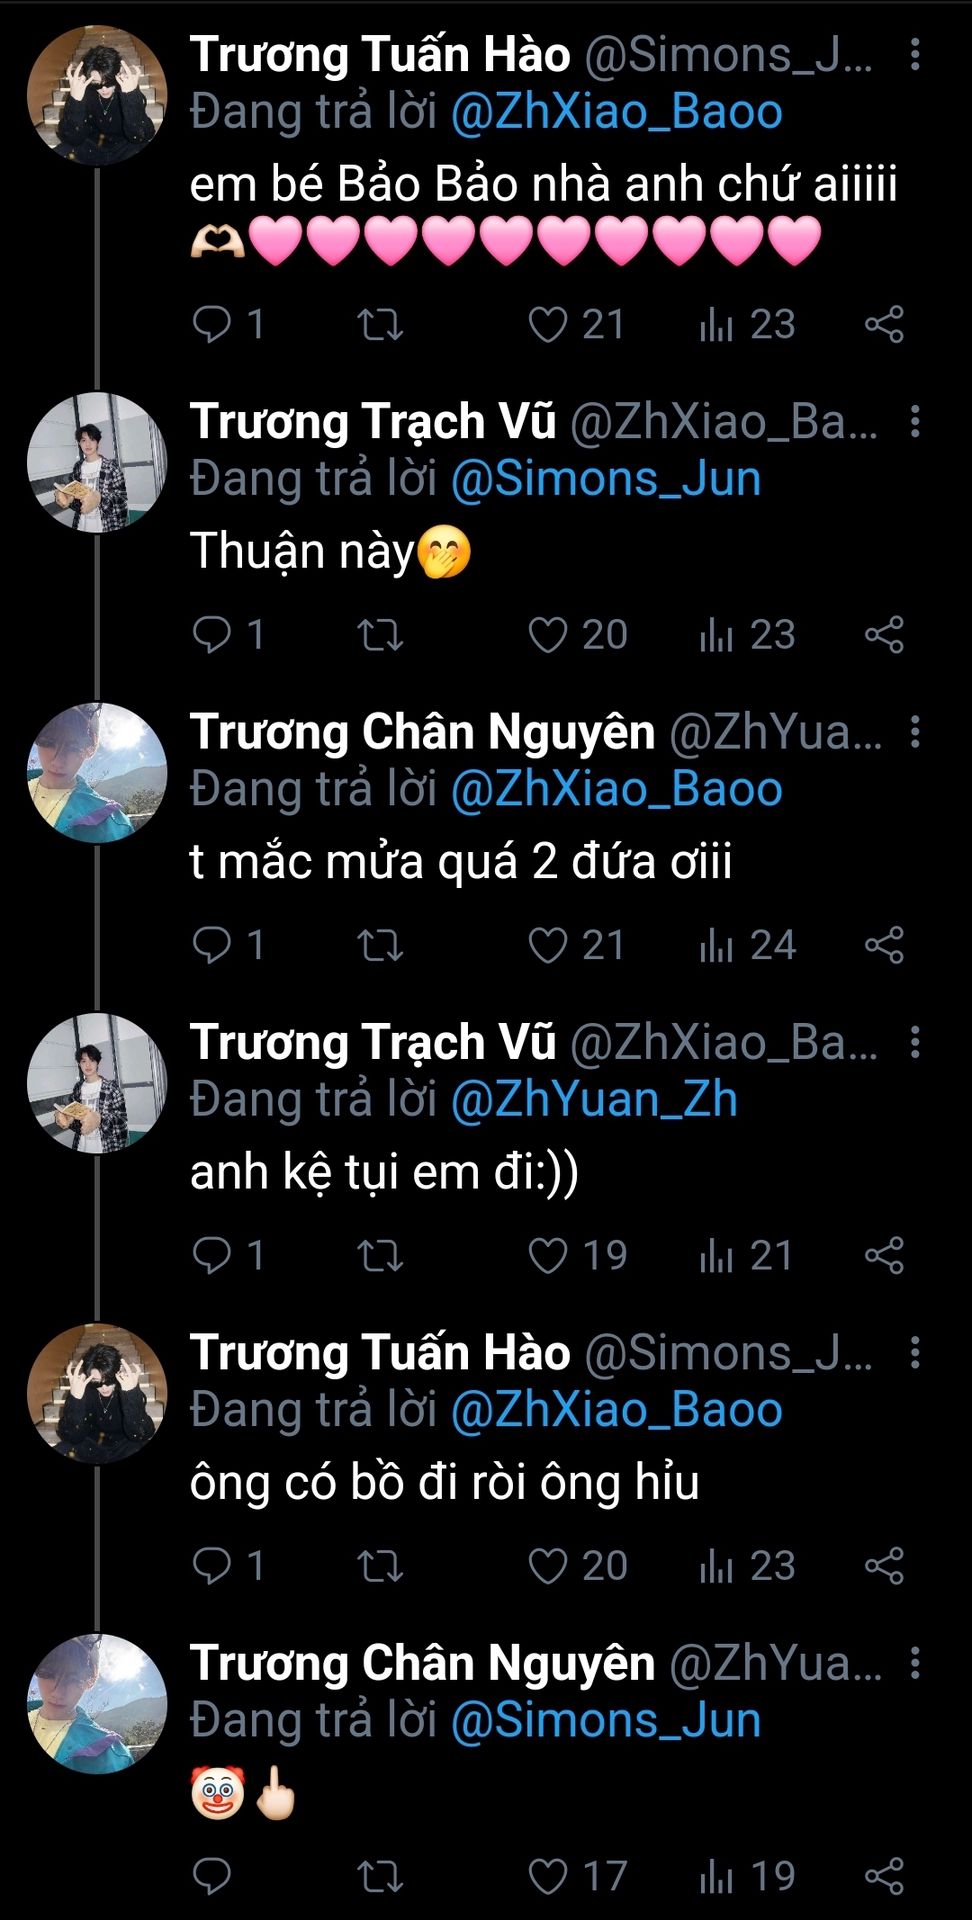This screenshot has width=972, height=1920.
Task: Open more options for 'Thuận này' tweet
Action: pyautogui.click(x=915, y=422)
